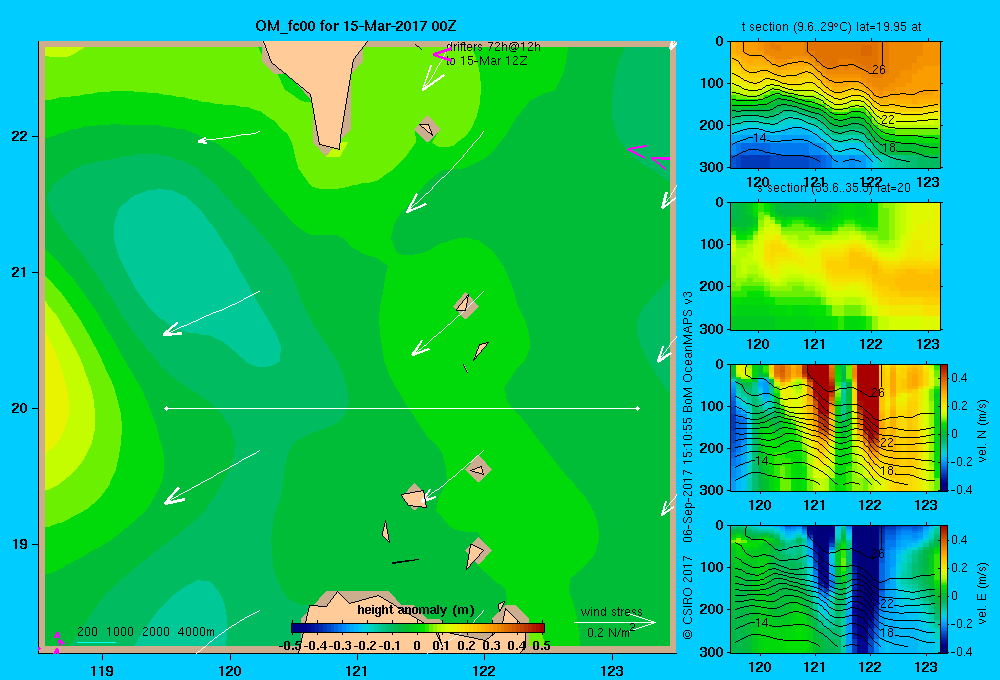Screen dimensions: 1000x680
Task: Click the '0.2 N/m2' wind stress scale value
Action: [610, 632]
